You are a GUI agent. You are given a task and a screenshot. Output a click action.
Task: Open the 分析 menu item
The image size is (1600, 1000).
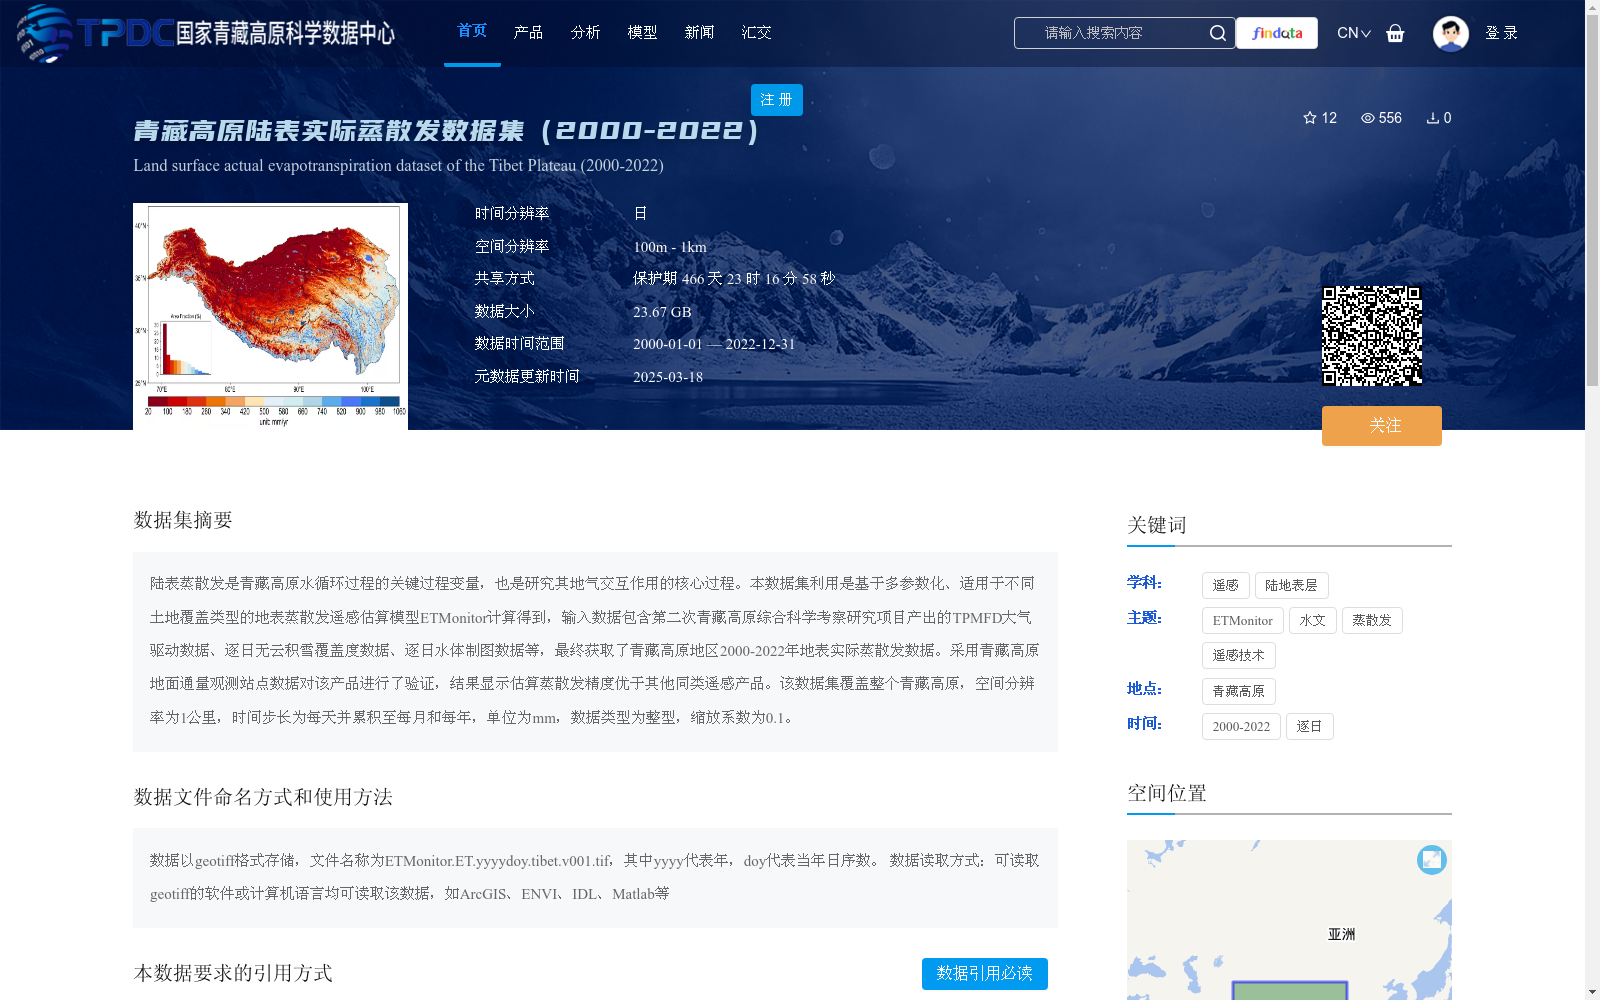tap(585, 33)
